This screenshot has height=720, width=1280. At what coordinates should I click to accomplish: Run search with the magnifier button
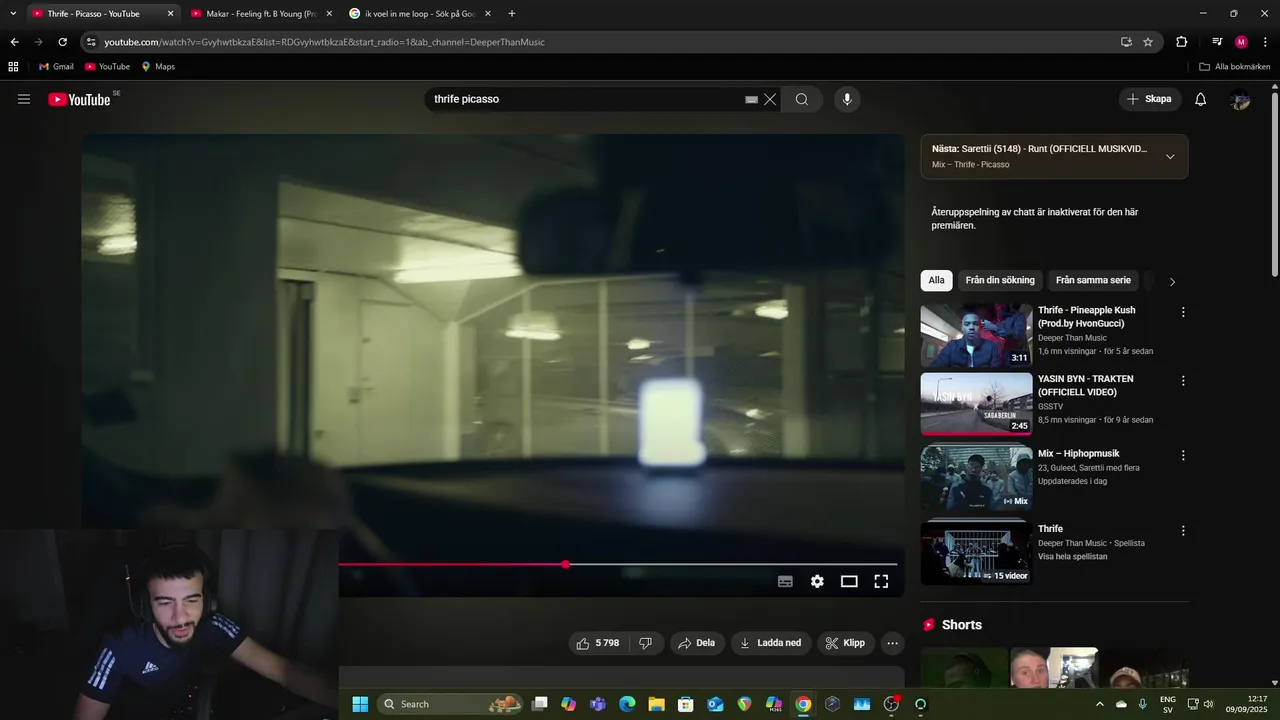coord(802,99)
